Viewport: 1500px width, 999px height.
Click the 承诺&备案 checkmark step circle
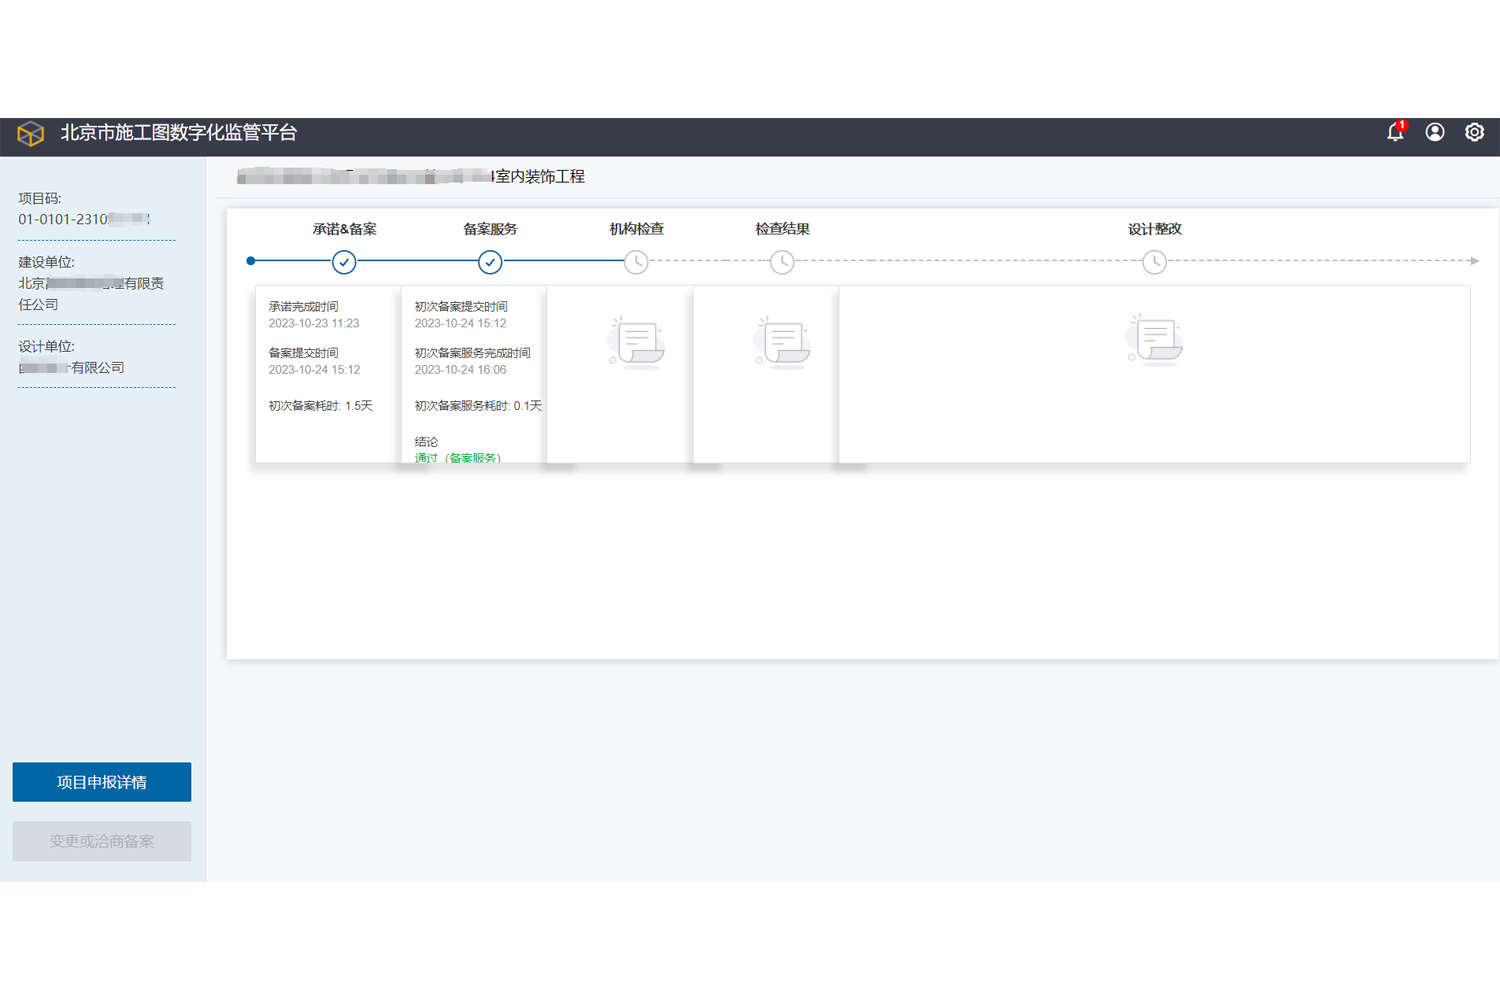click(x=344, y=262)
